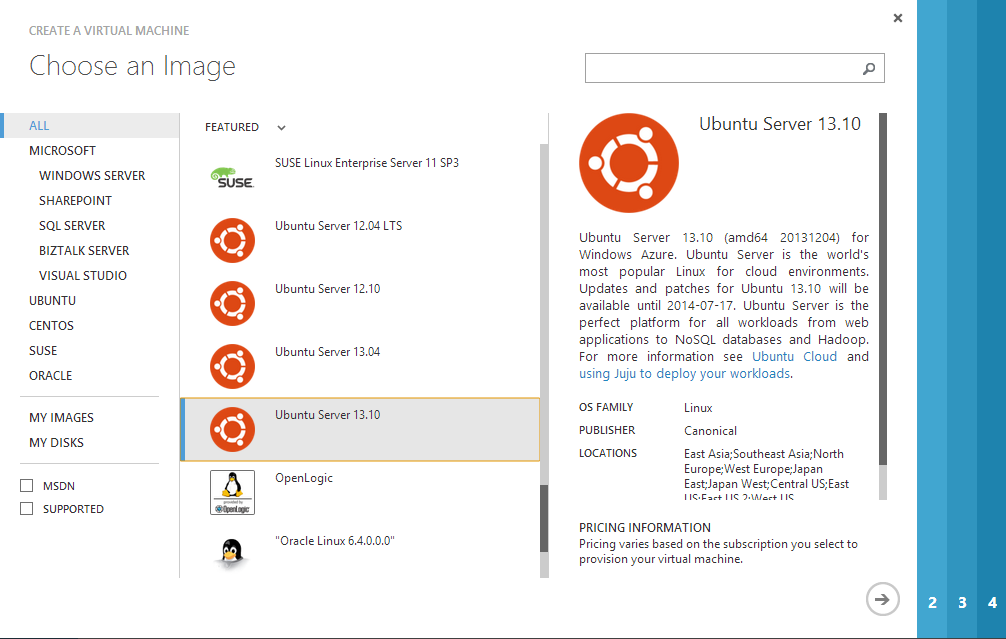1006x639 pixels.
Task: Click the Linux OS family value
Action: coord(698,407)
